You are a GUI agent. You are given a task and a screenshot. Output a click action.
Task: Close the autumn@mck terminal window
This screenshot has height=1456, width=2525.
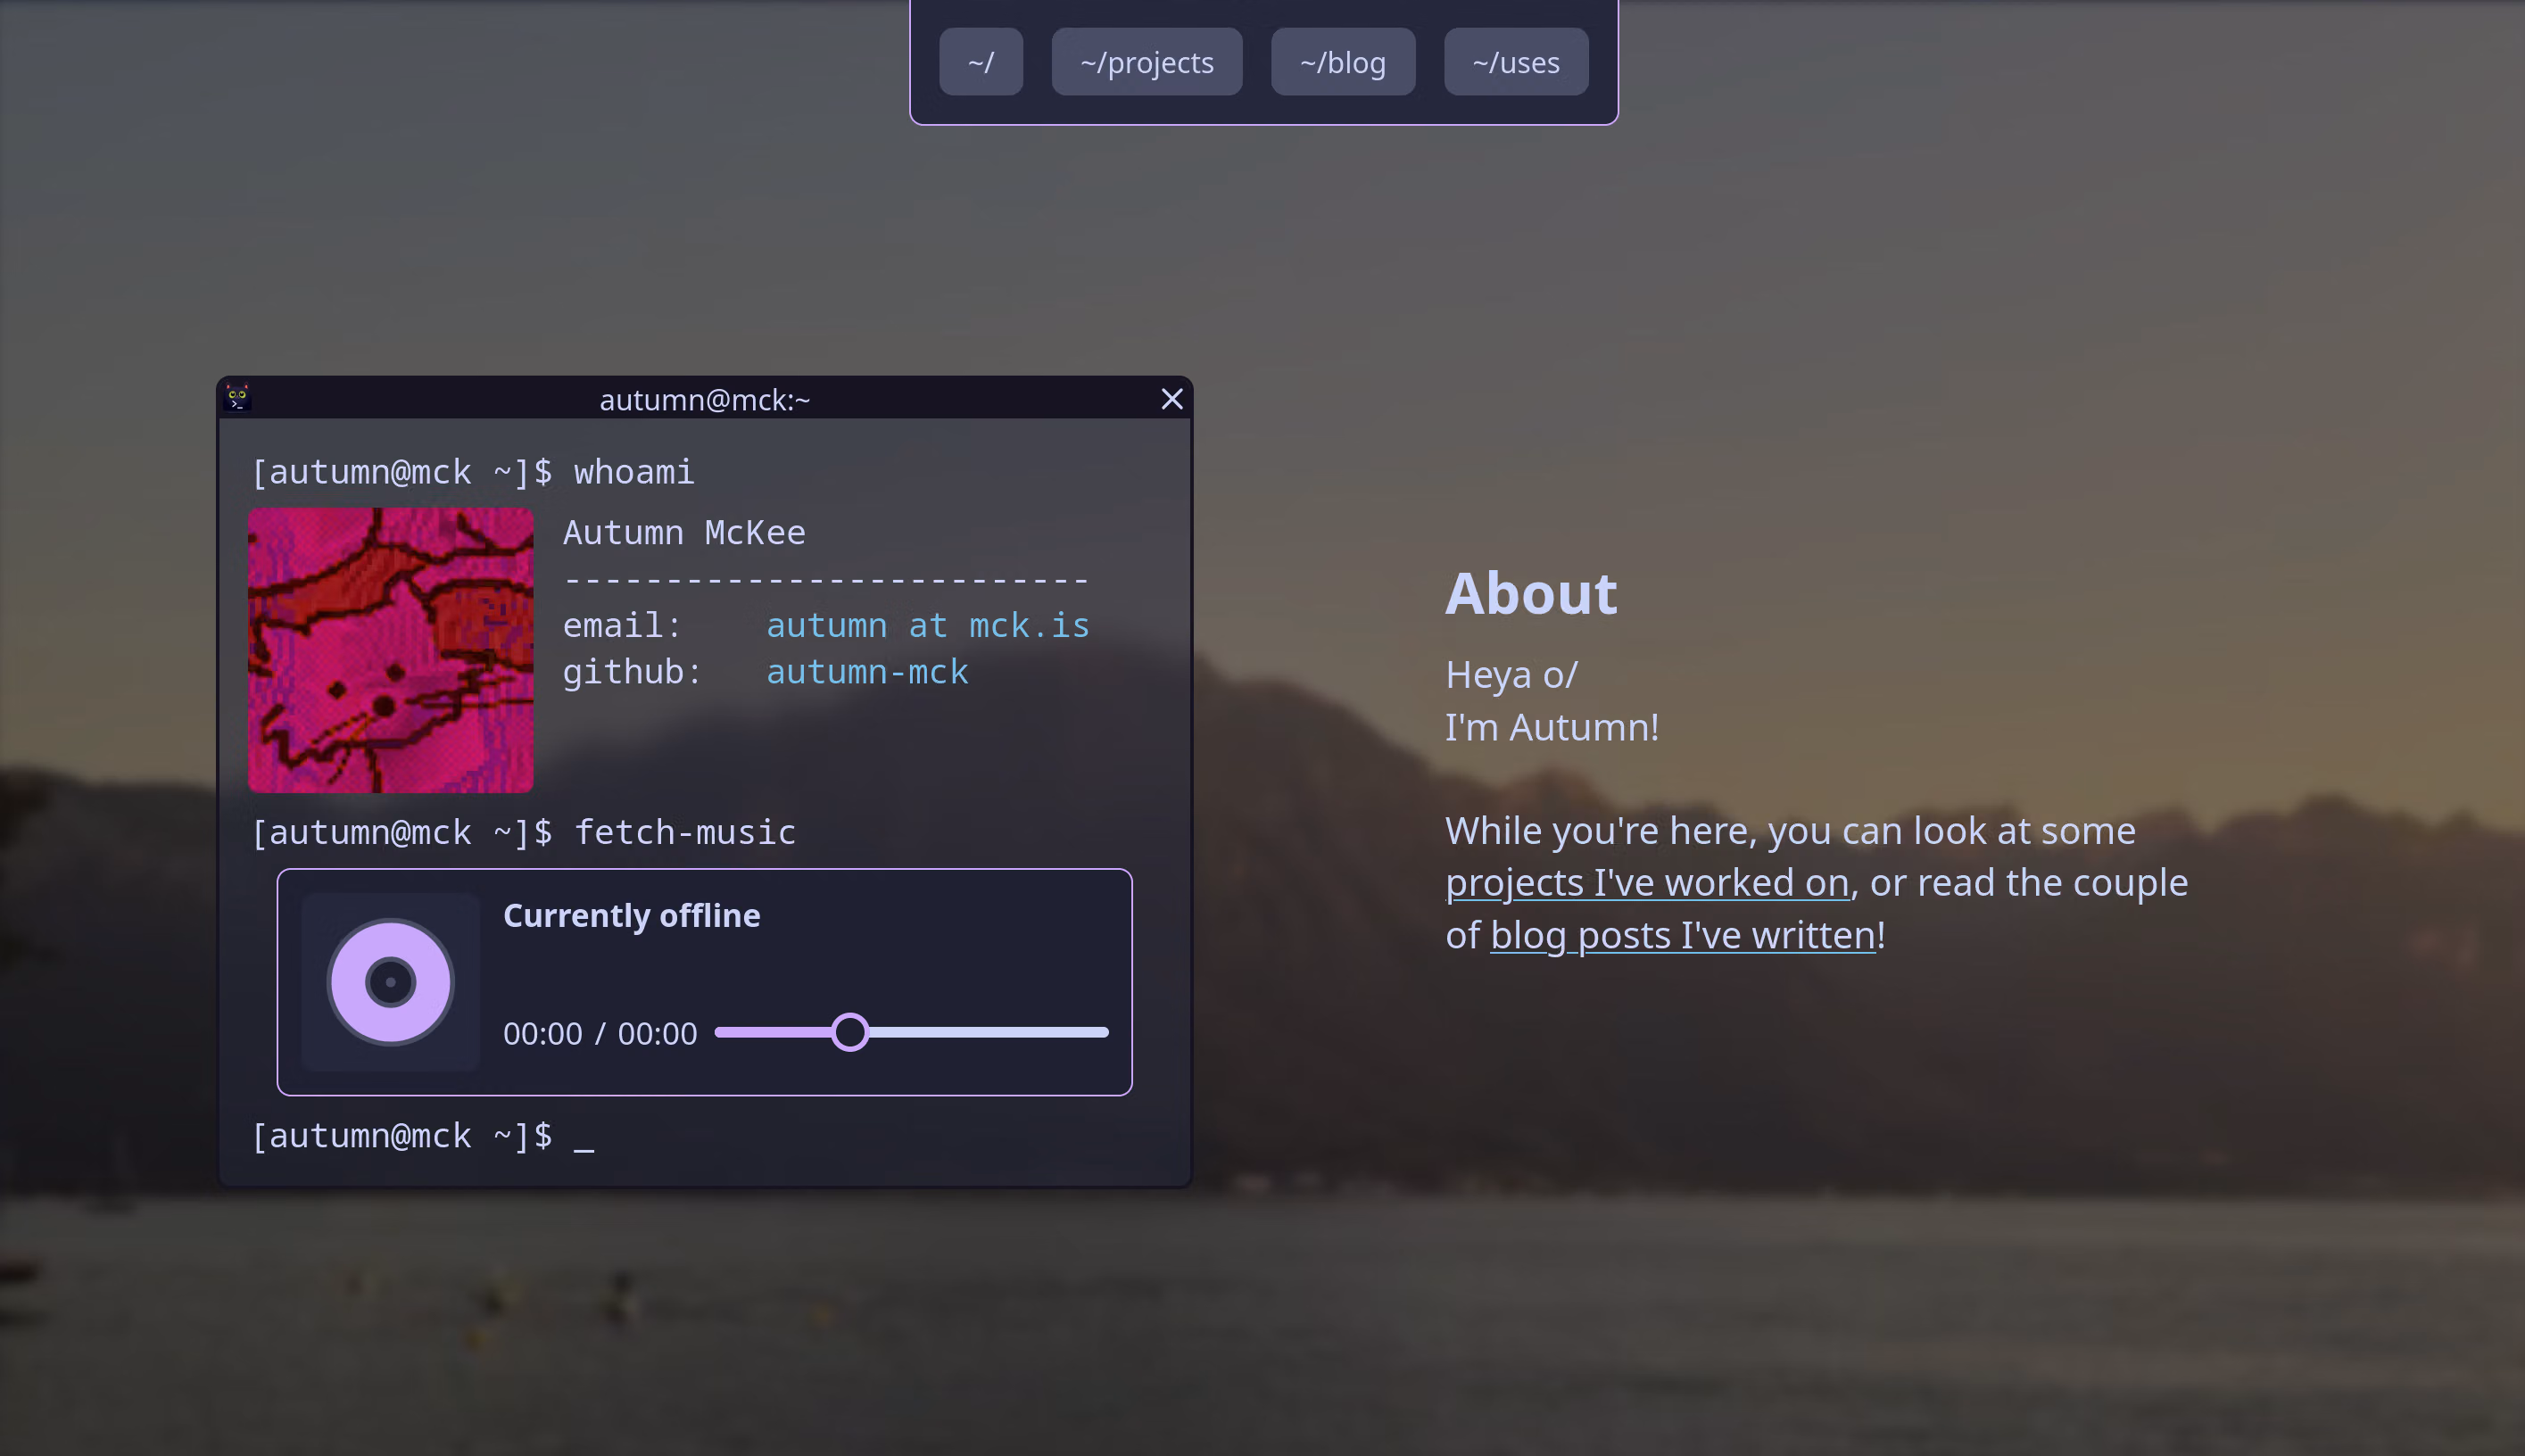pos(1172,399)
